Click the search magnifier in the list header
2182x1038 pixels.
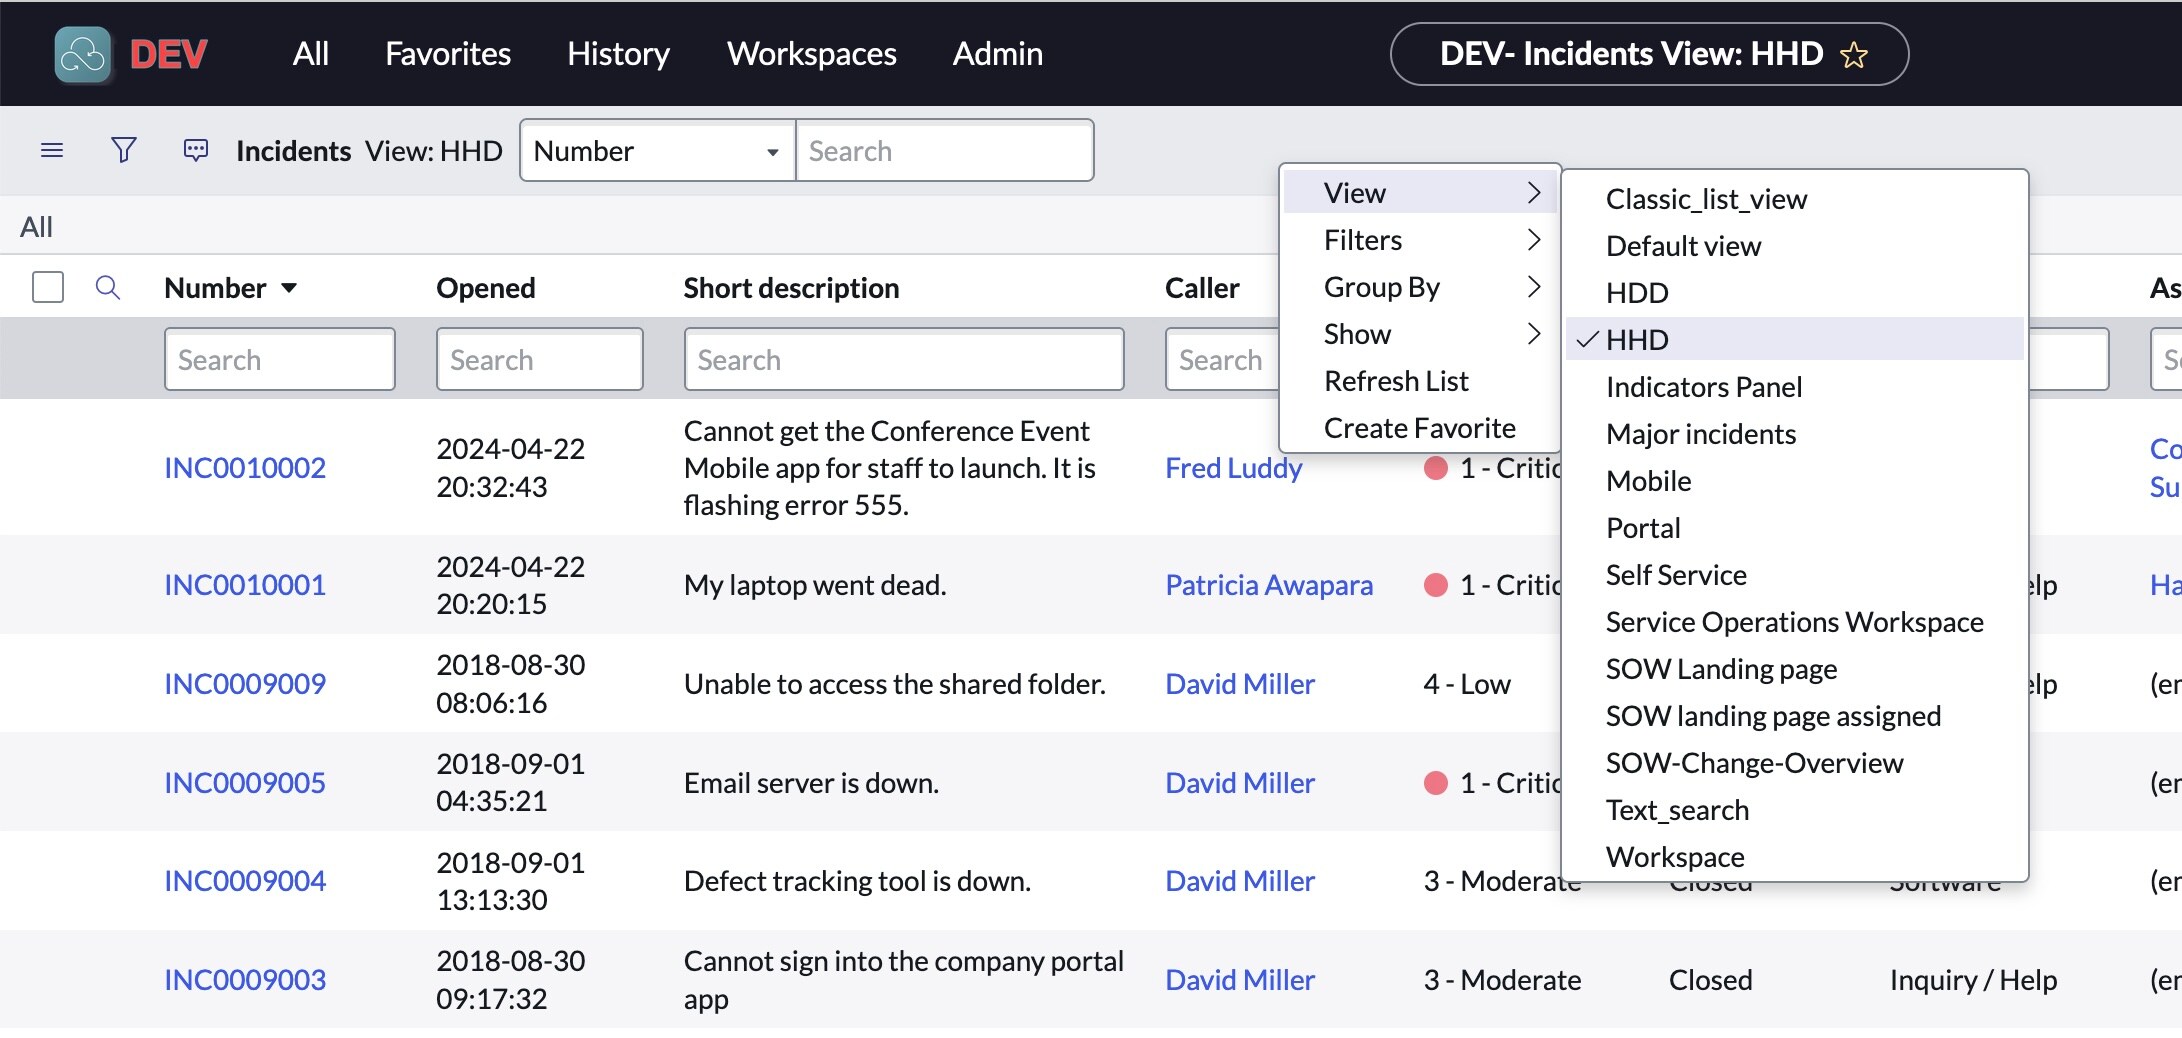108,287
